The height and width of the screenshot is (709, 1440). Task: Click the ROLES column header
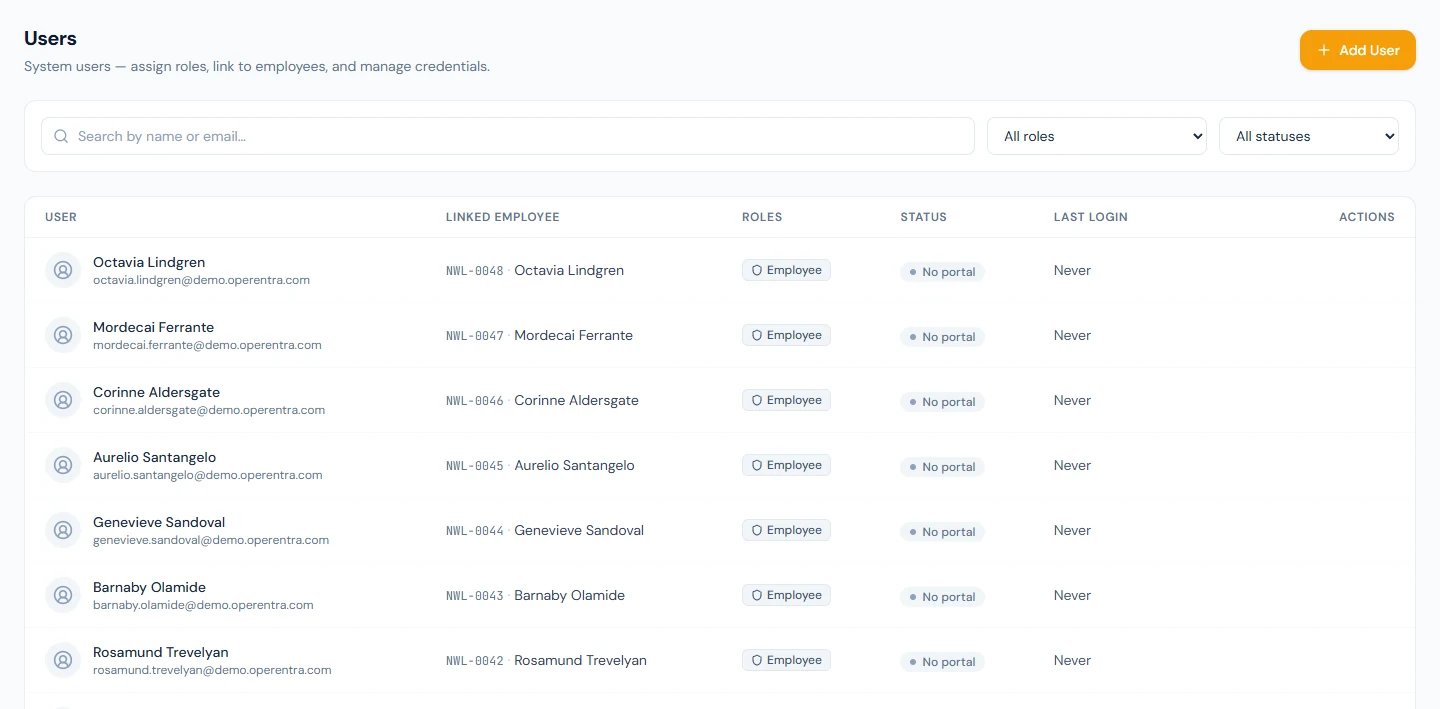click(x=762, y=217)
